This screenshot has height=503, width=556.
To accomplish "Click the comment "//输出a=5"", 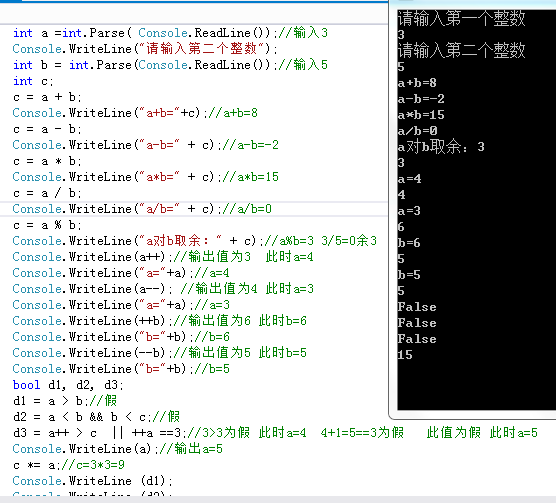I will [191, 449].
